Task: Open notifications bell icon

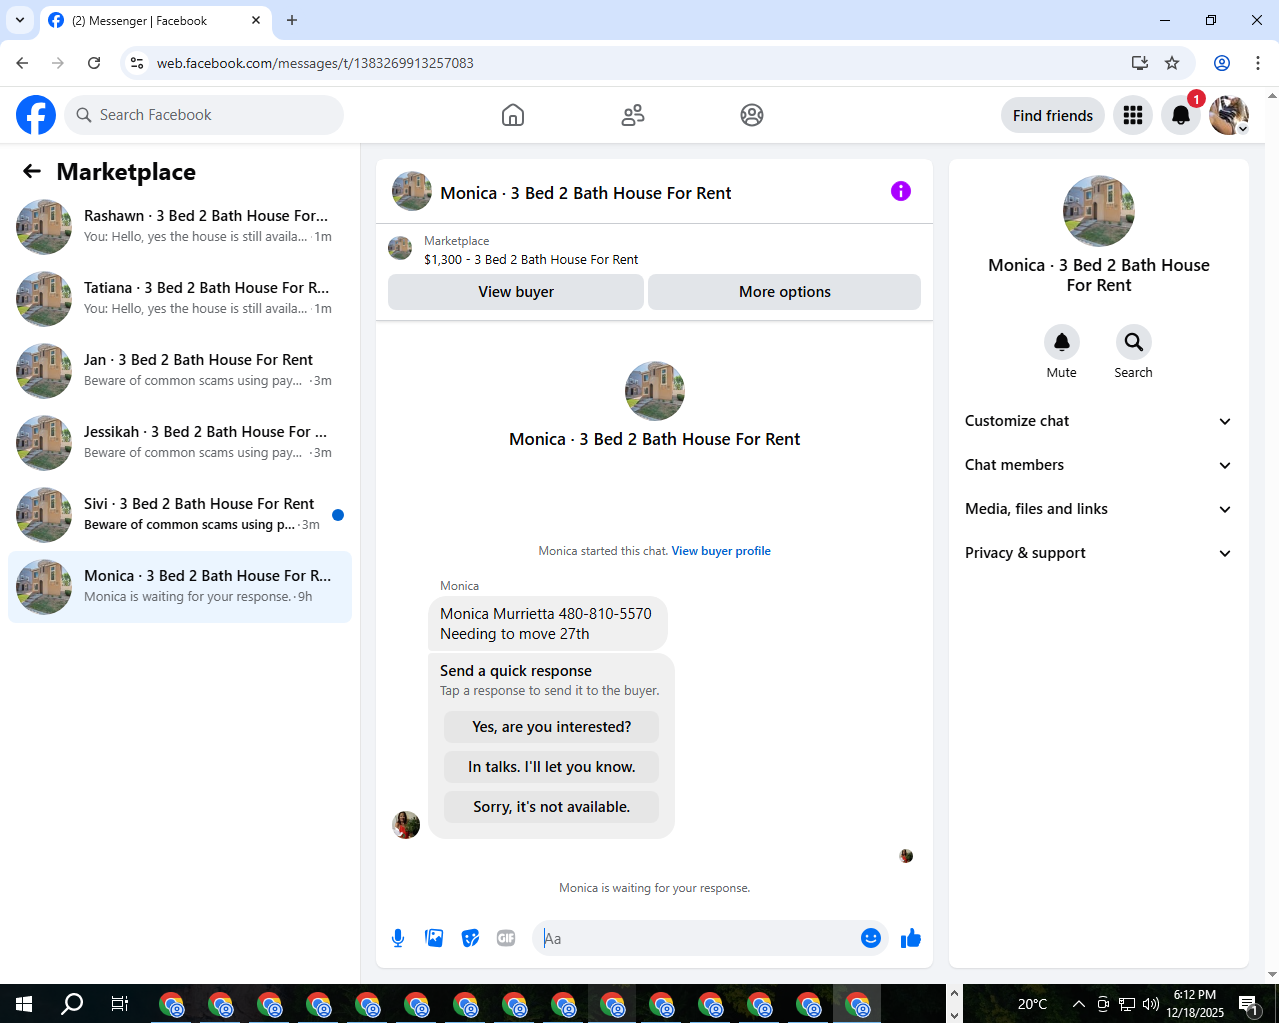Action: tap(1181, 115)
